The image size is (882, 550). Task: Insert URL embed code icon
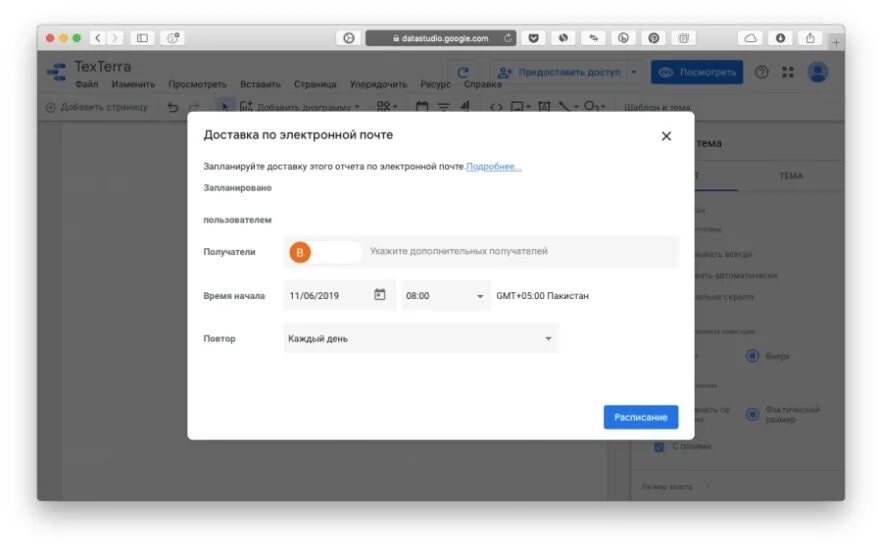point(496,106)
